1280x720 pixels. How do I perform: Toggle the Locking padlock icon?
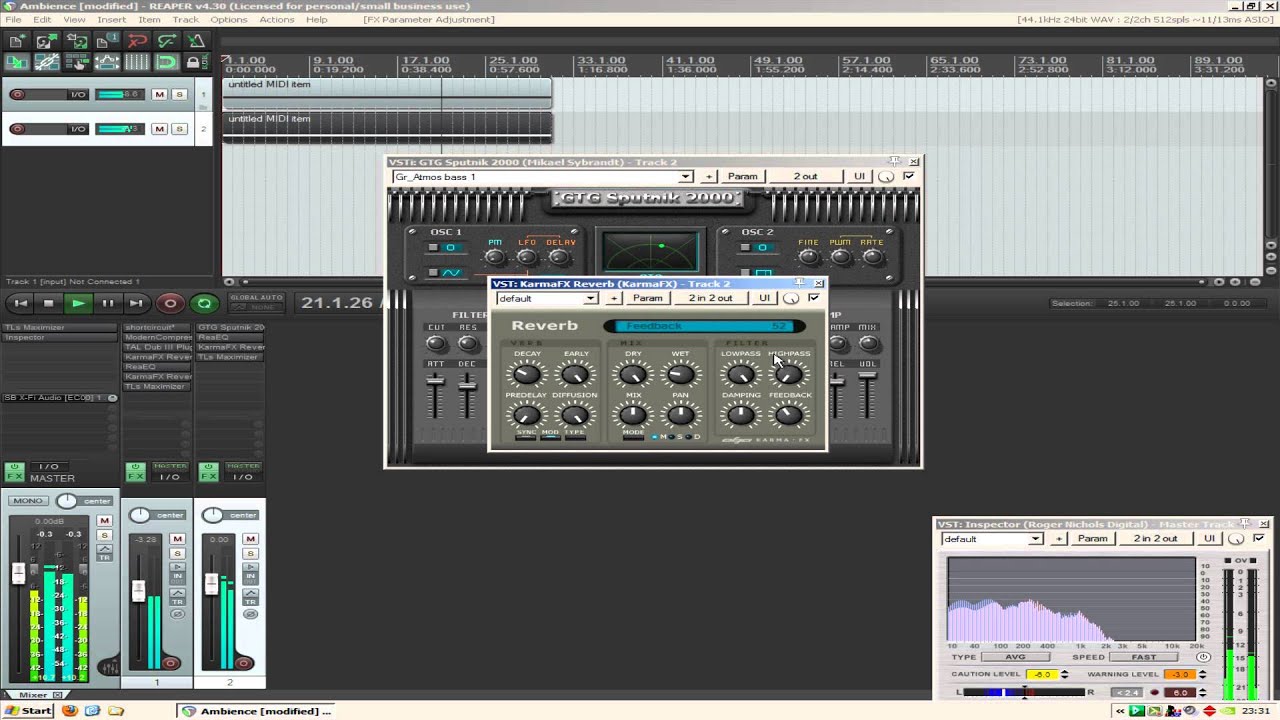click(x=196, y=62)
